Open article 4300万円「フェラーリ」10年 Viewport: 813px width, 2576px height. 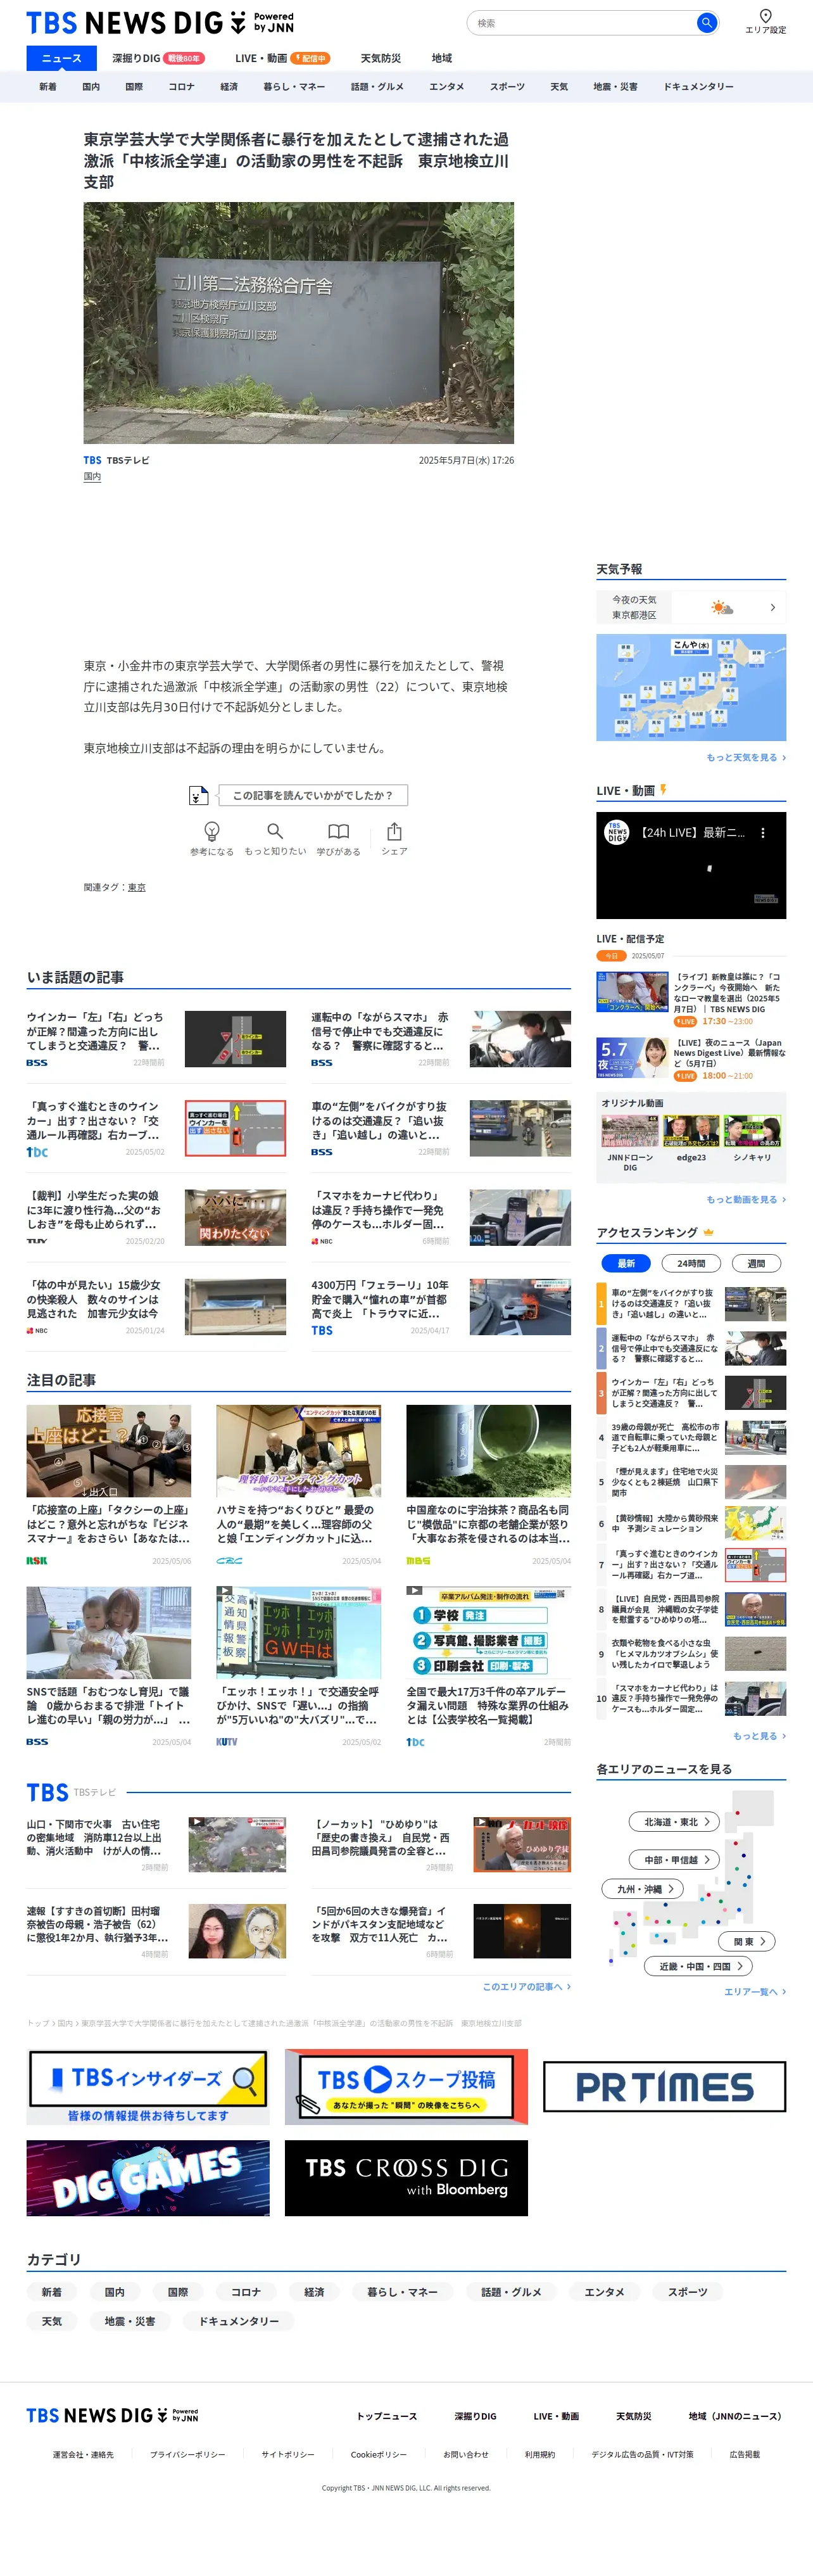[x=380, y=1299]
